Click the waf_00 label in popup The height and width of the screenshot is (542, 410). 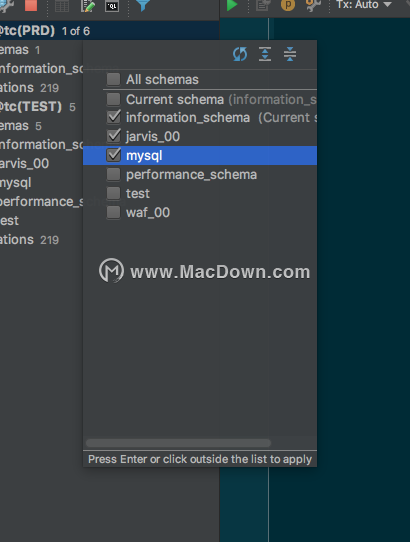click(x=148, y=213)
